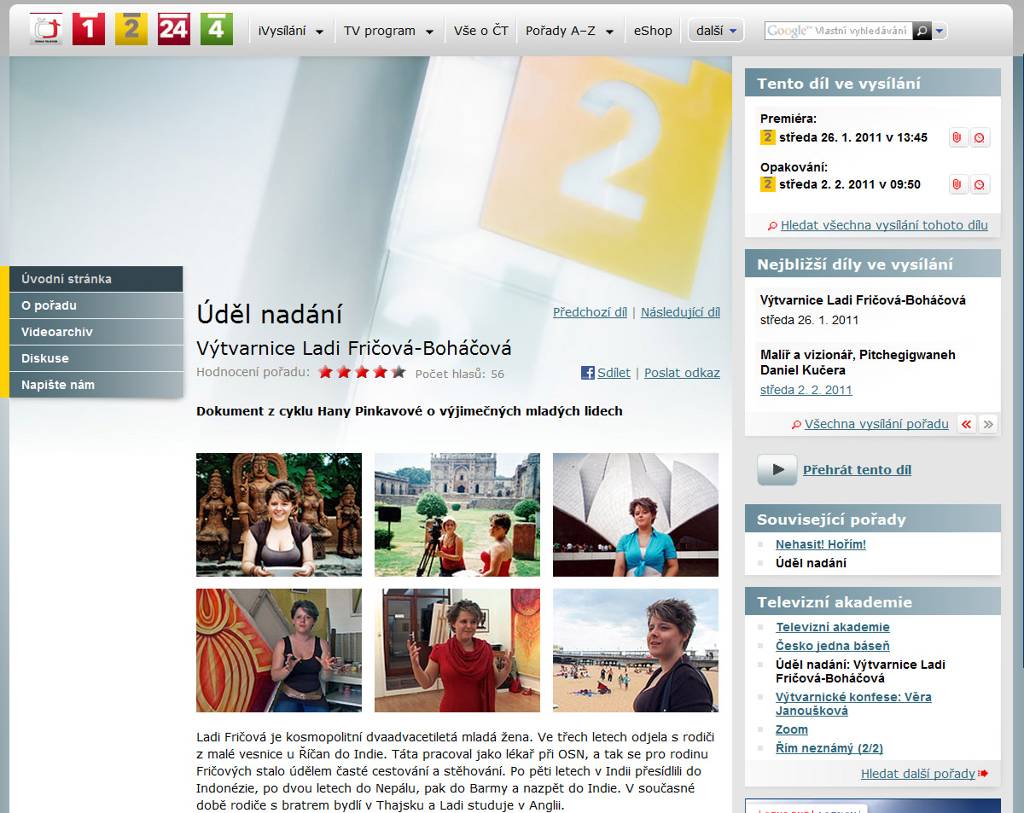Go to next episodes with double-right arrow

coord(989,424)
